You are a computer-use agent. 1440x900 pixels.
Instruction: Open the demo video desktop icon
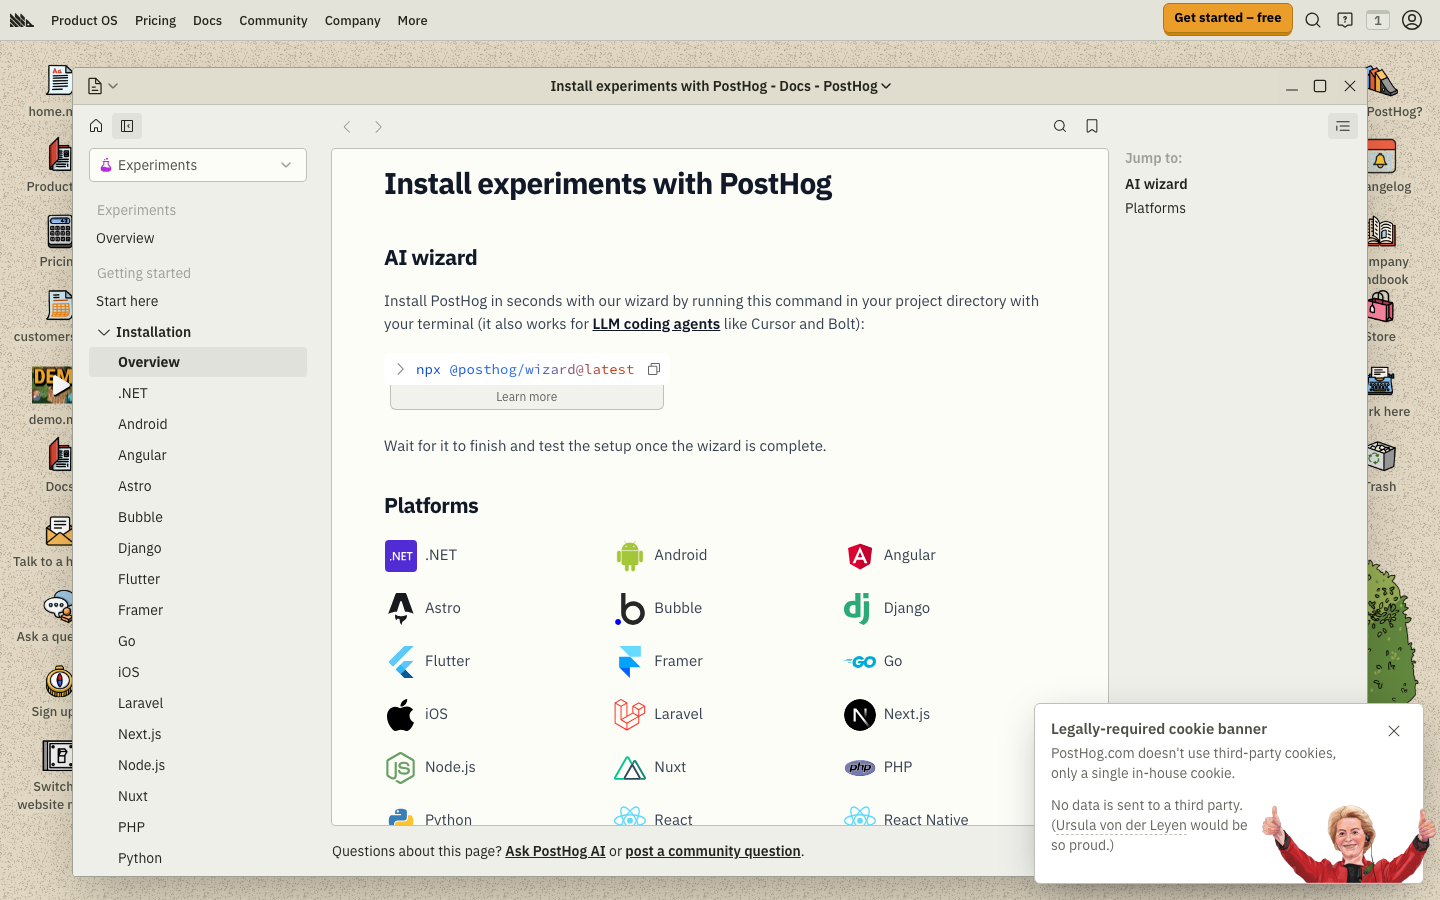(x=52, y=394)
